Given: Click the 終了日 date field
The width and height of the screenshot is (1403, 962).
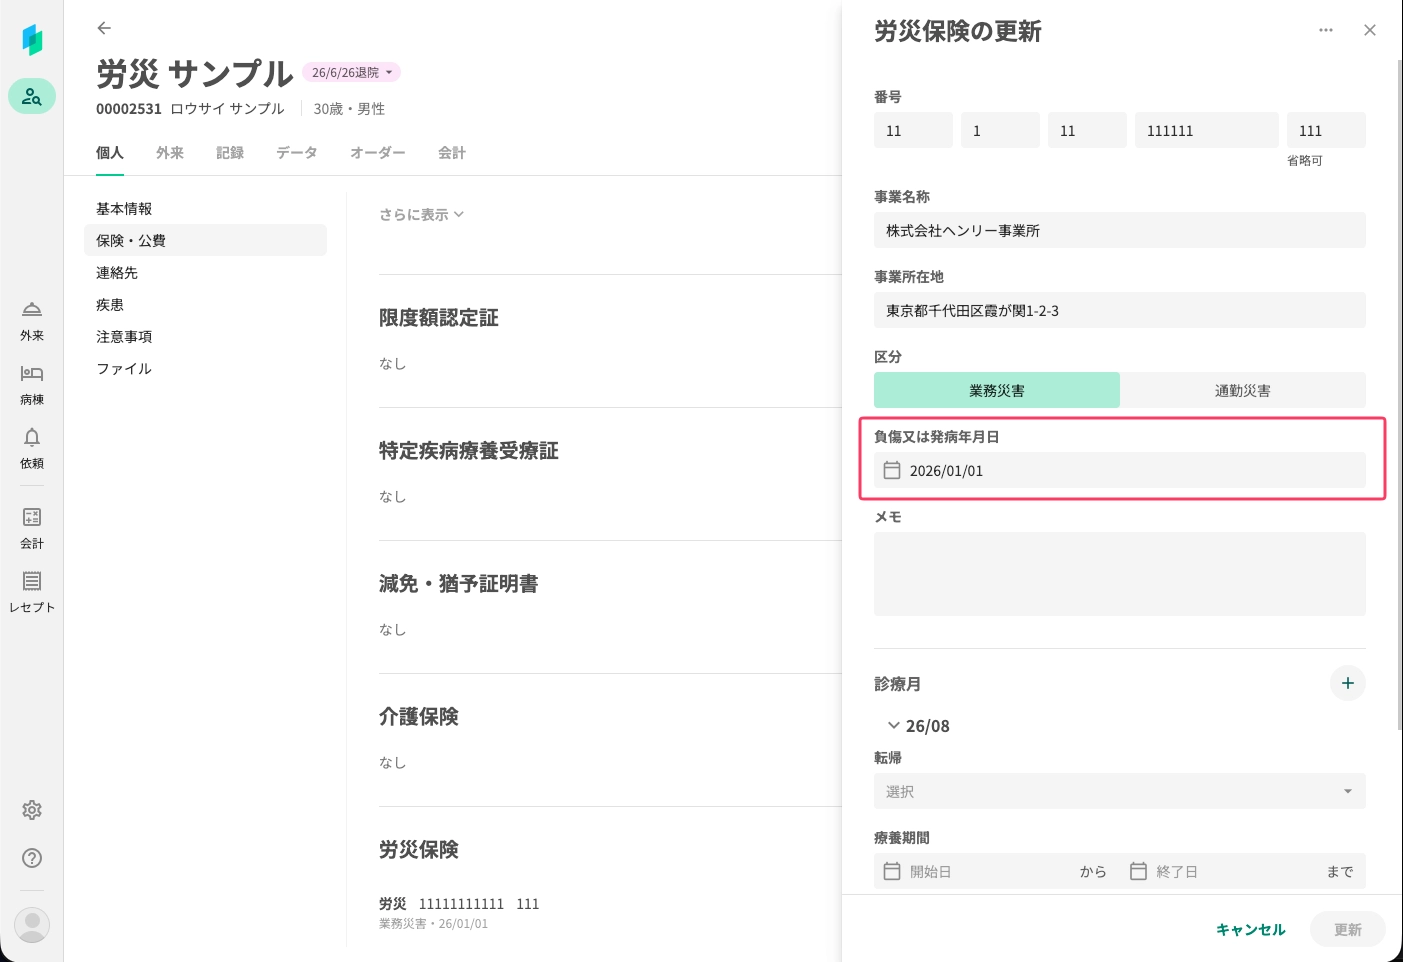Looking at the screenshot, I should (x=1220, y=871).
